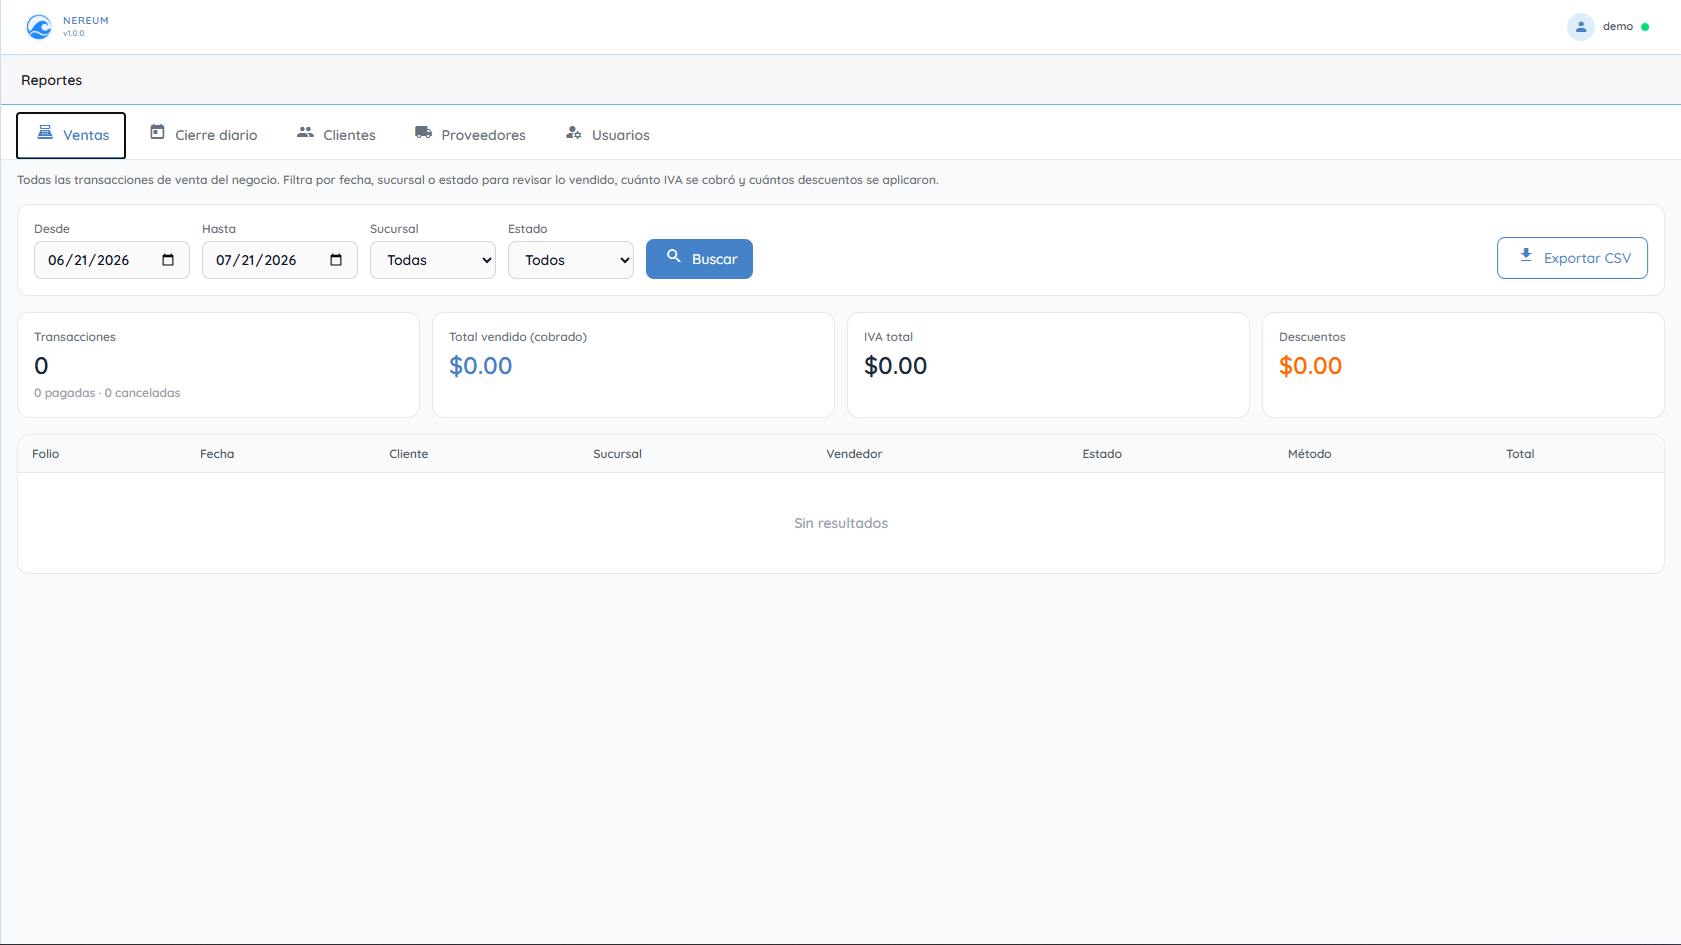Screen dimensions: 1681x945
Task: Click the Buscar button
Action: (x=699, y=259)
